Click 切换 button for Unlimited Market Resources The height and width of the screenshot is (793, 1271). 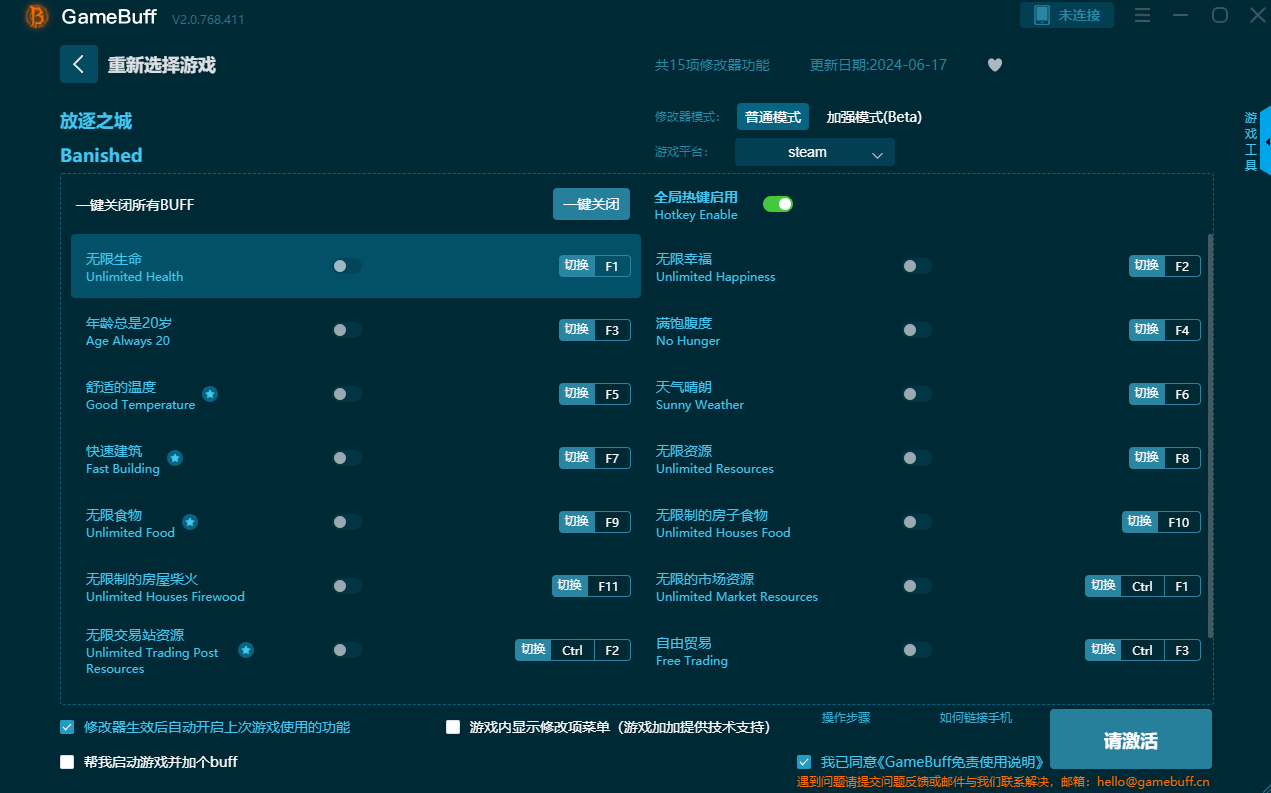tap(1103, 586)
